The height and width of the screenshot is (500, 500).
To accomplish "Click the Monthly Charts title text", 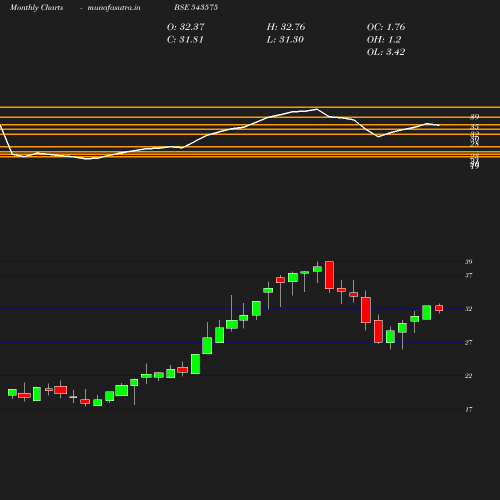I will click(x=36, y=8).
